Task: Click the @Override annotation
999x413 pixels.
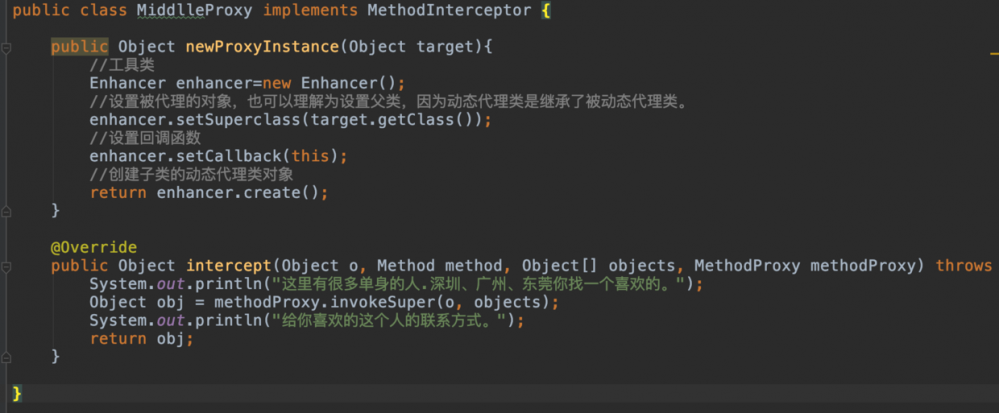Action: [x=93, y=247]
